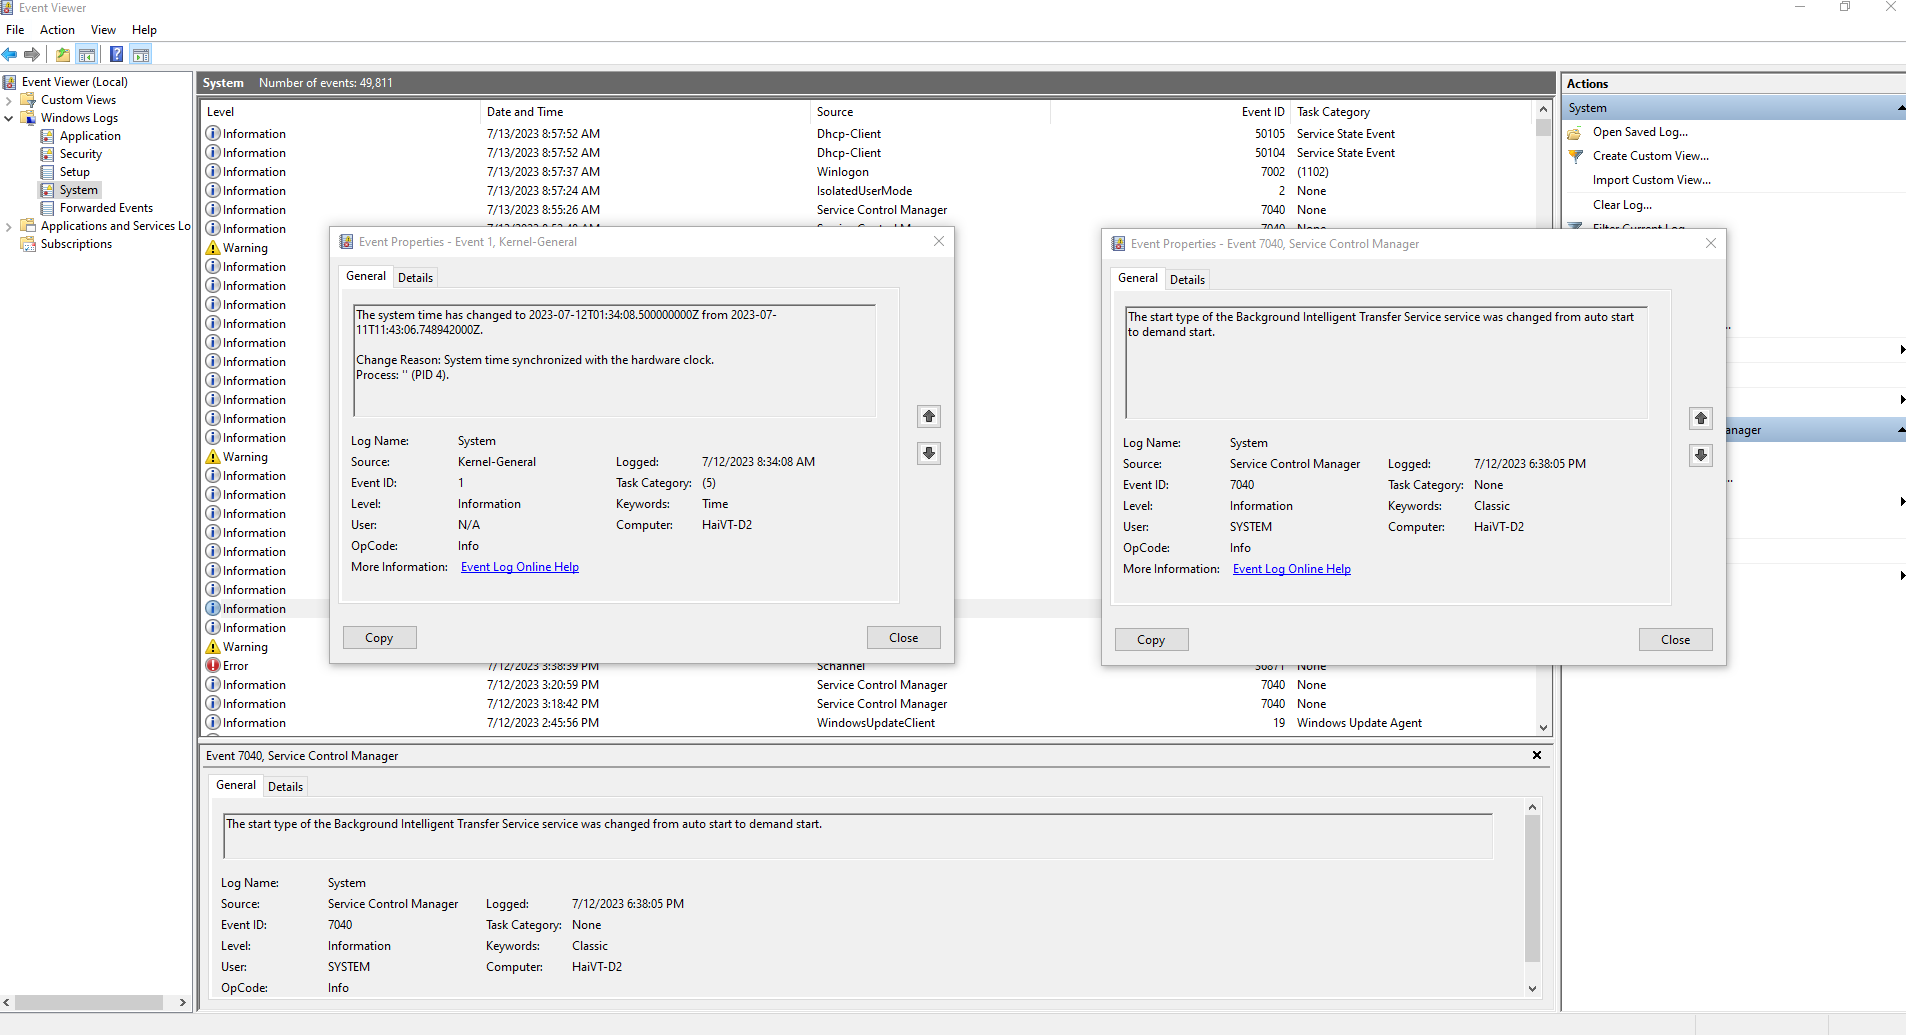Click the Create Custom View filter icon
This screenshot has height=1035, width=1906.
click(1576, 156)
